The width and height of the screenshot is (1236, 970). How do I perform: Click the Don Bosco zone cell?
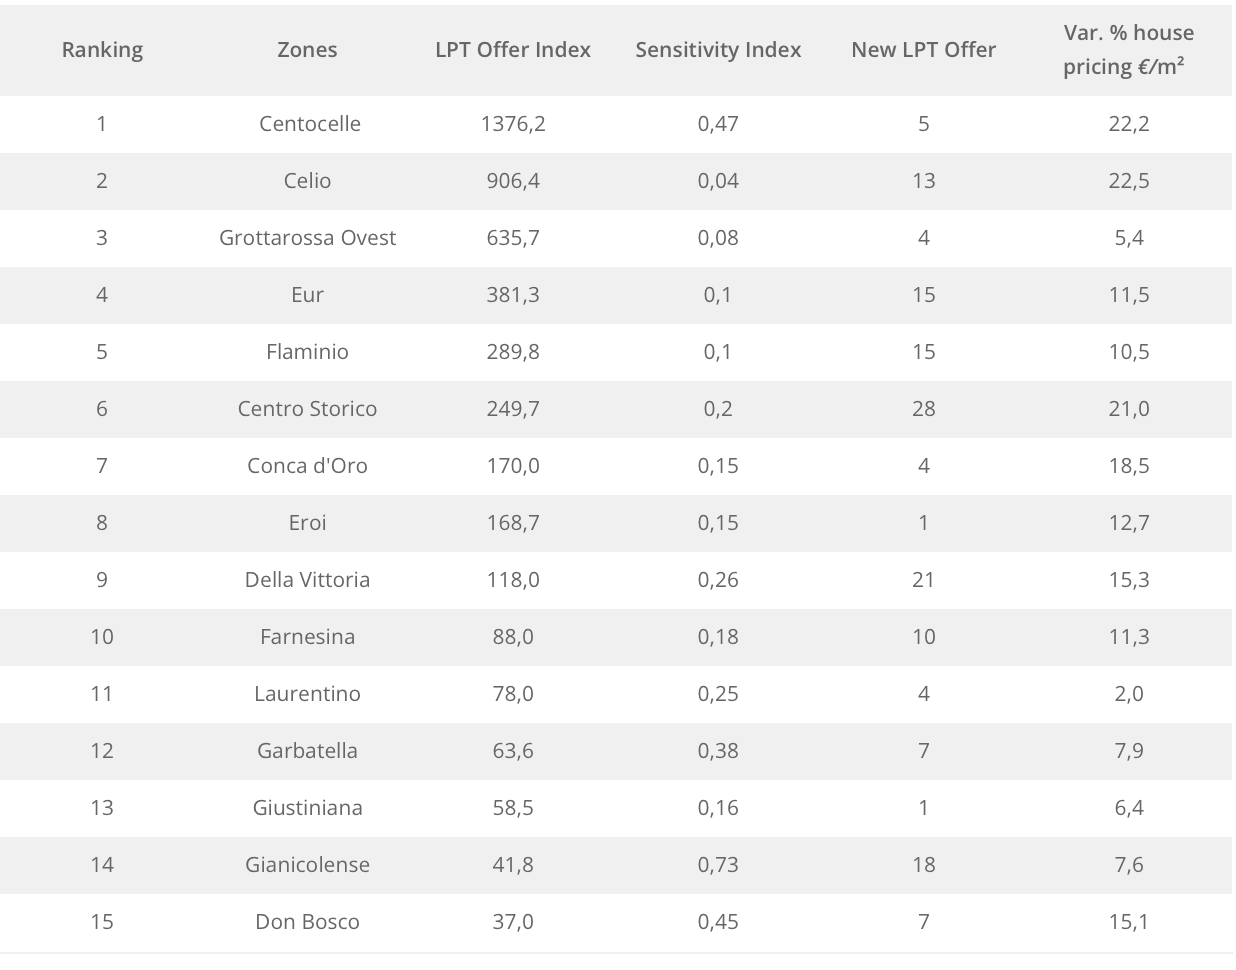[307, 922]
